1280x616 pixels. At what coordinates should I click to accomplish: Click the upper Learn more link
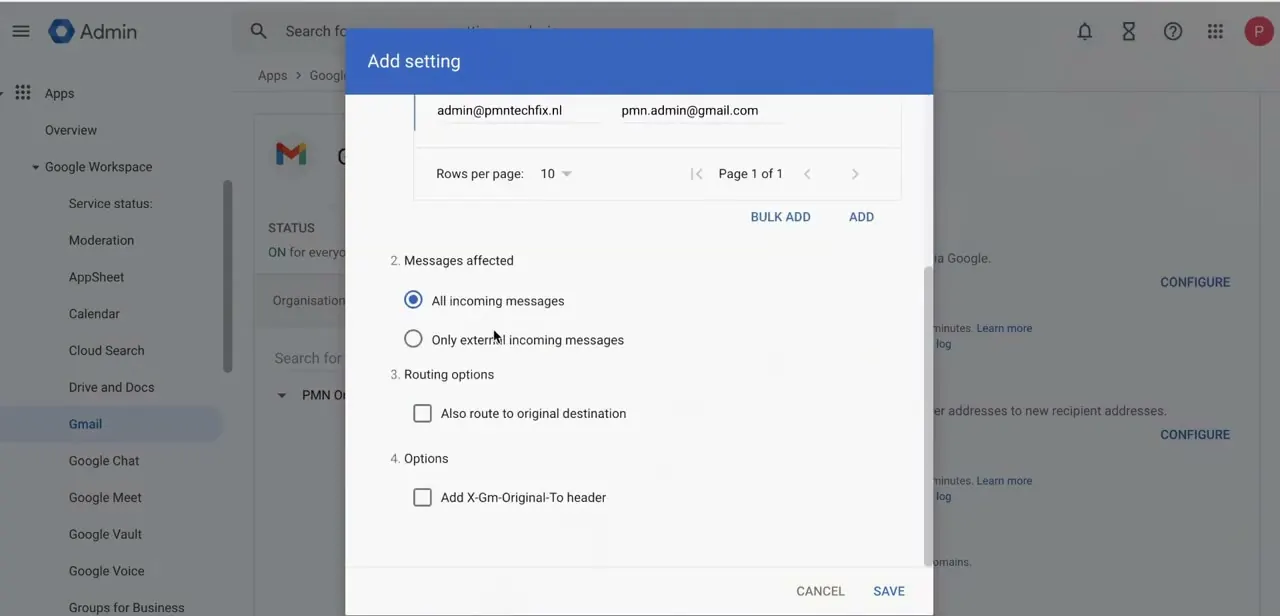pyautogui.click(x=1004, y=328)
